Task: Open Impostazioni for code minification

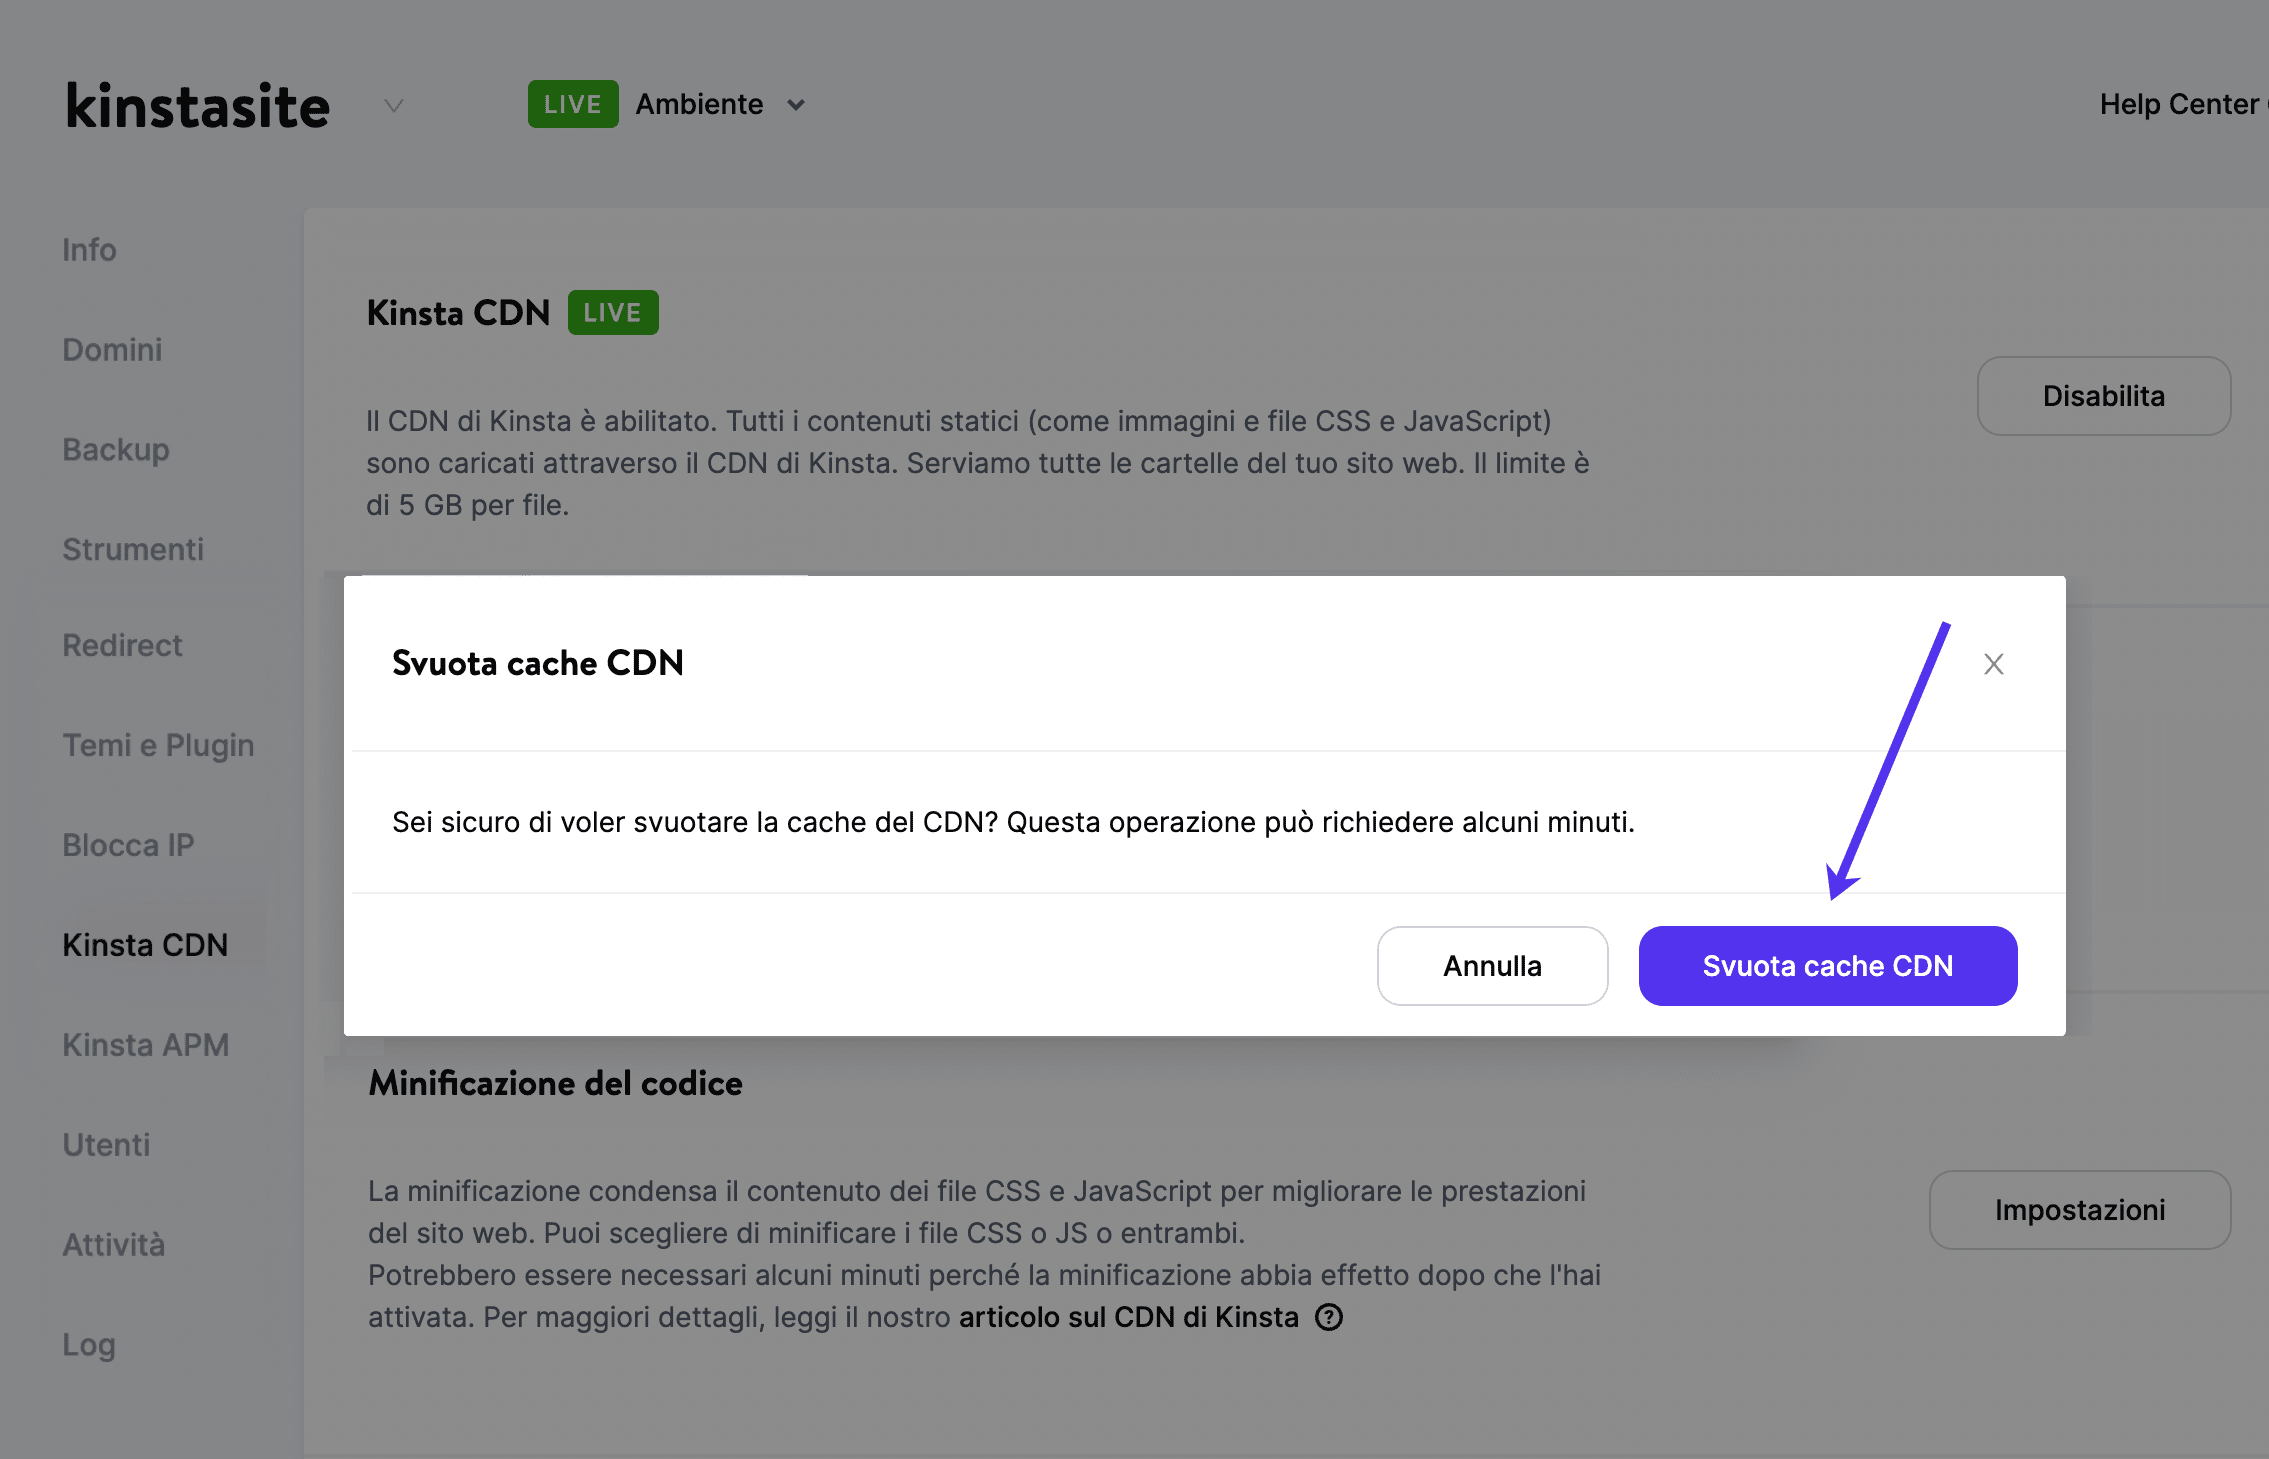Action: 2079,1210
